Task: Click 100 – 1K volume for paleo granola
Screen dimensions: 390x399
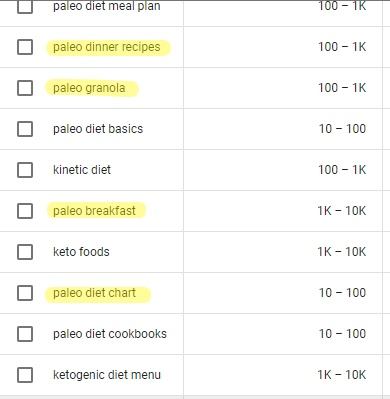Action: (342, 88)
